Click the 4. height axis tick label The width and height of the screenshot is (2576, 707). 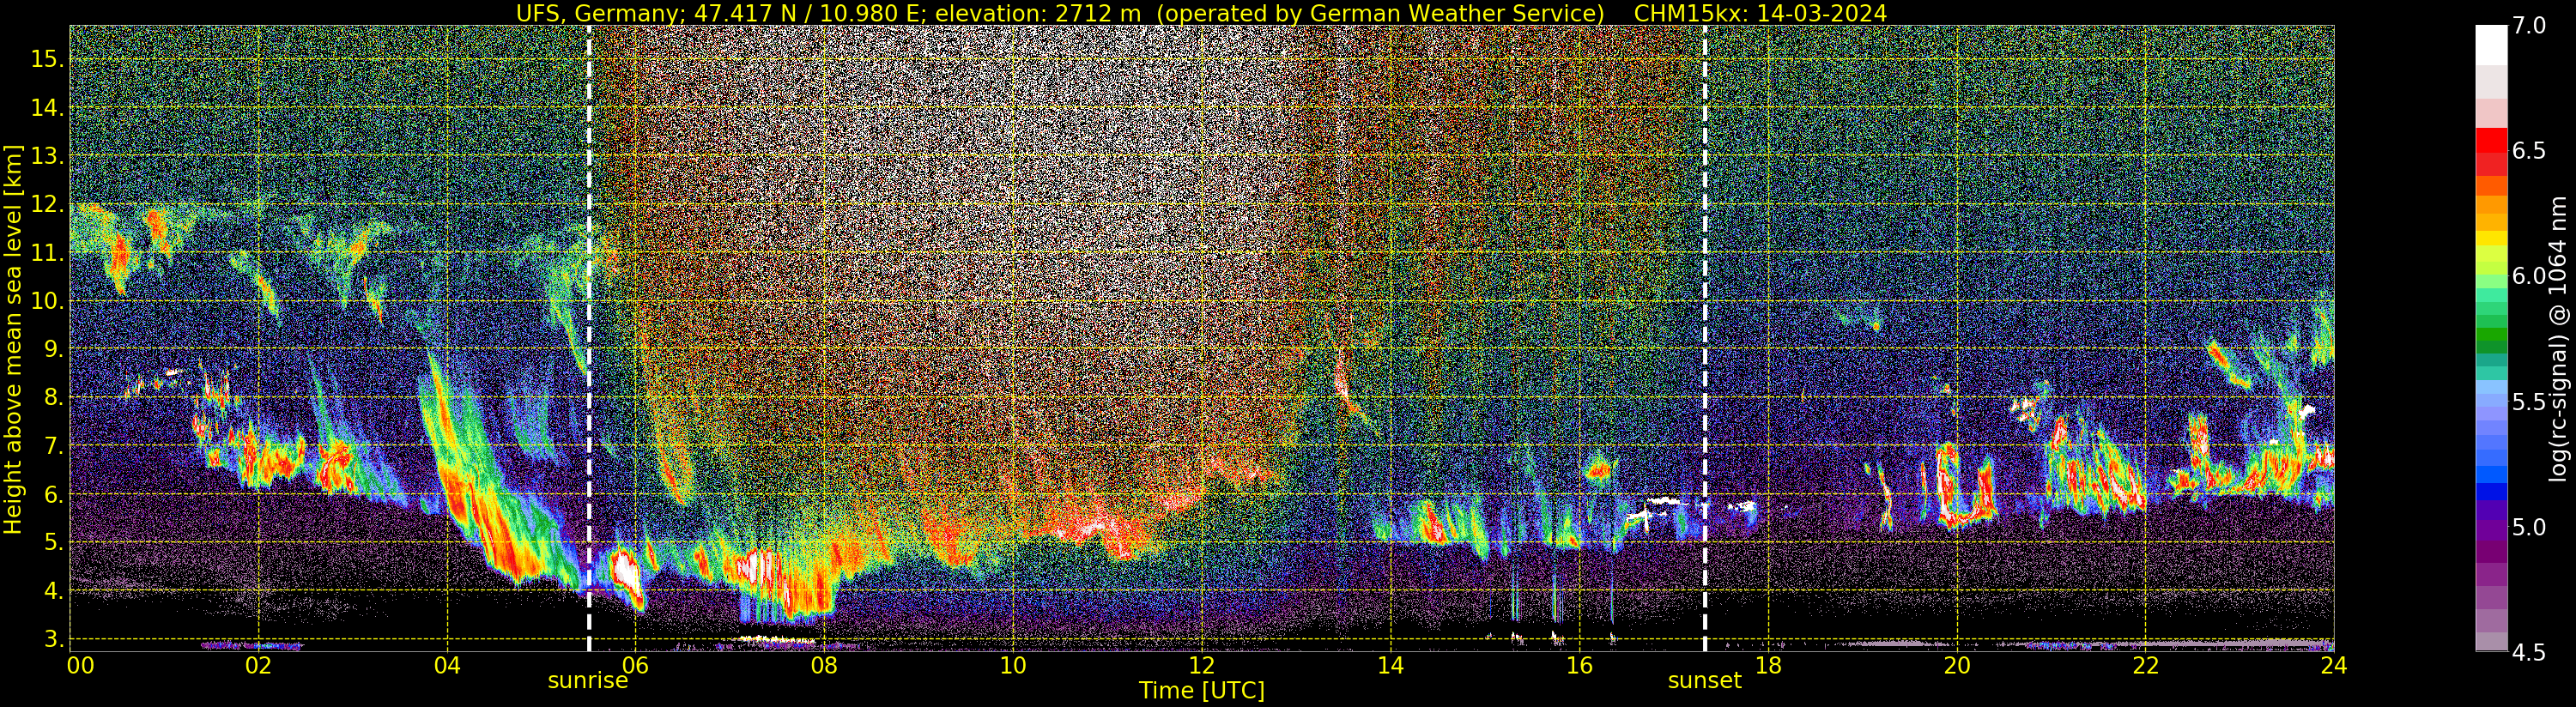point(53,591)
